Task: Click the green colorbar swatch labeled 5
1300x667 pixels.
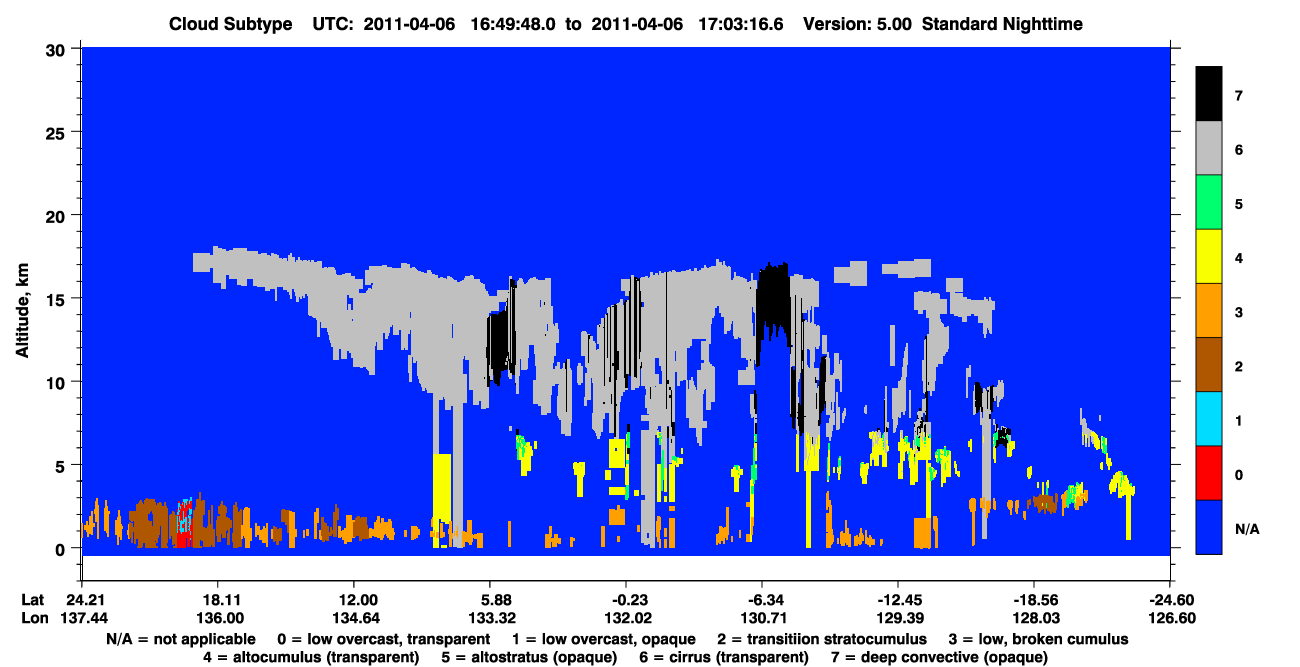Action: [1209, 203]
